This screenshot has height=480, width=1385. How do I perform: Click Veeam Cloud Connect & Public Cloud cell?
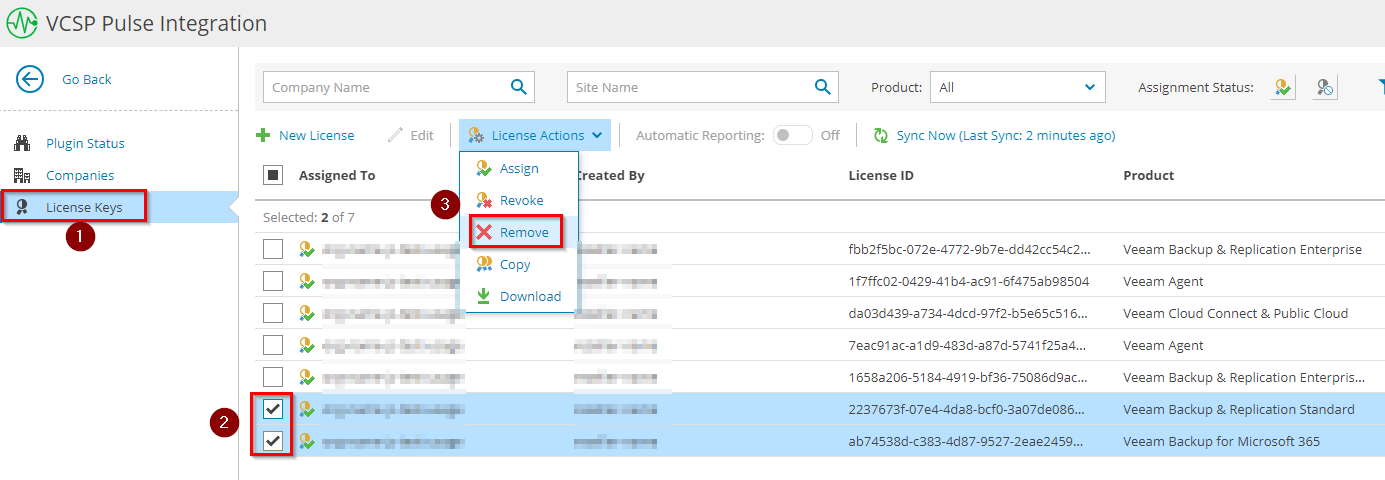click(x=1236, y=313)
